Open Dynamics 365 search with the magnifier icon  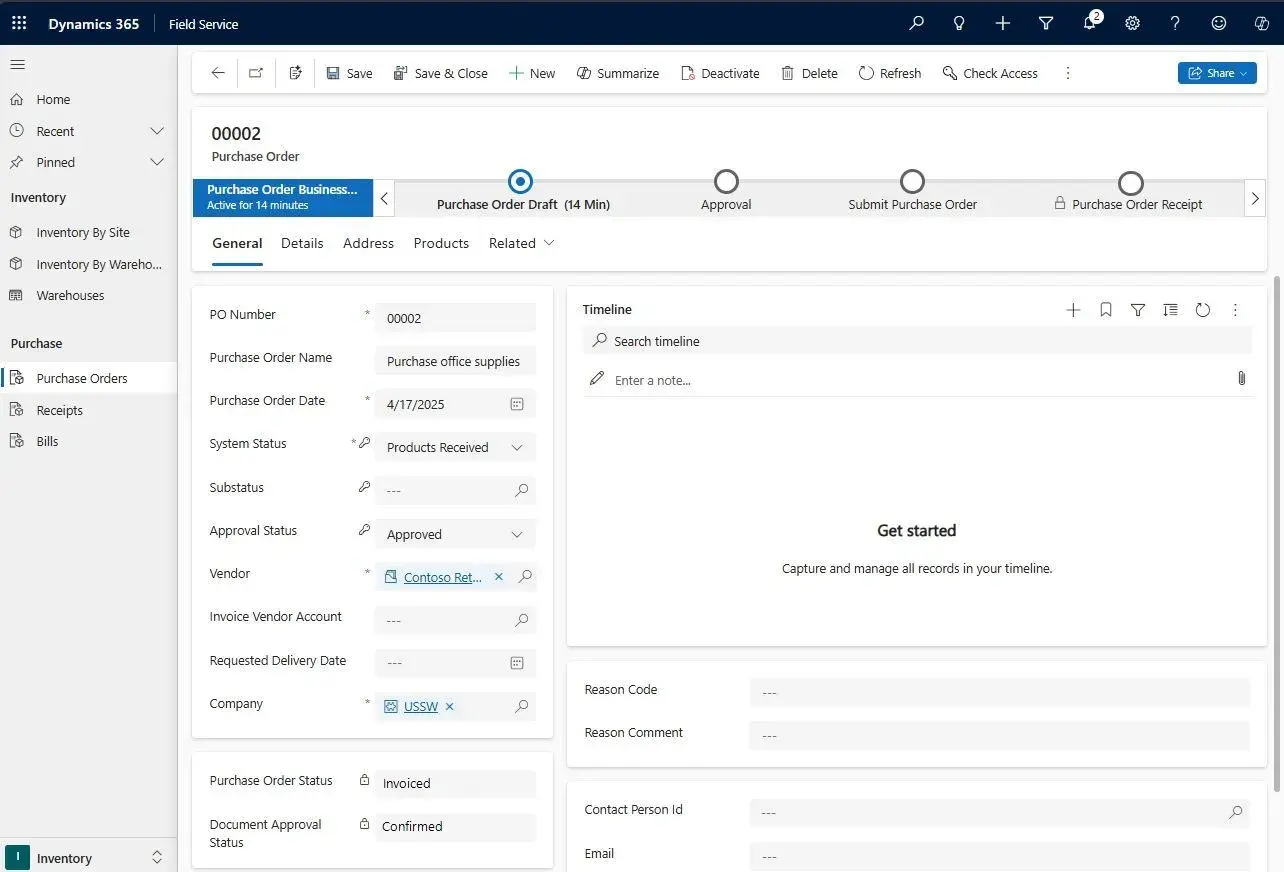(916, 22)
